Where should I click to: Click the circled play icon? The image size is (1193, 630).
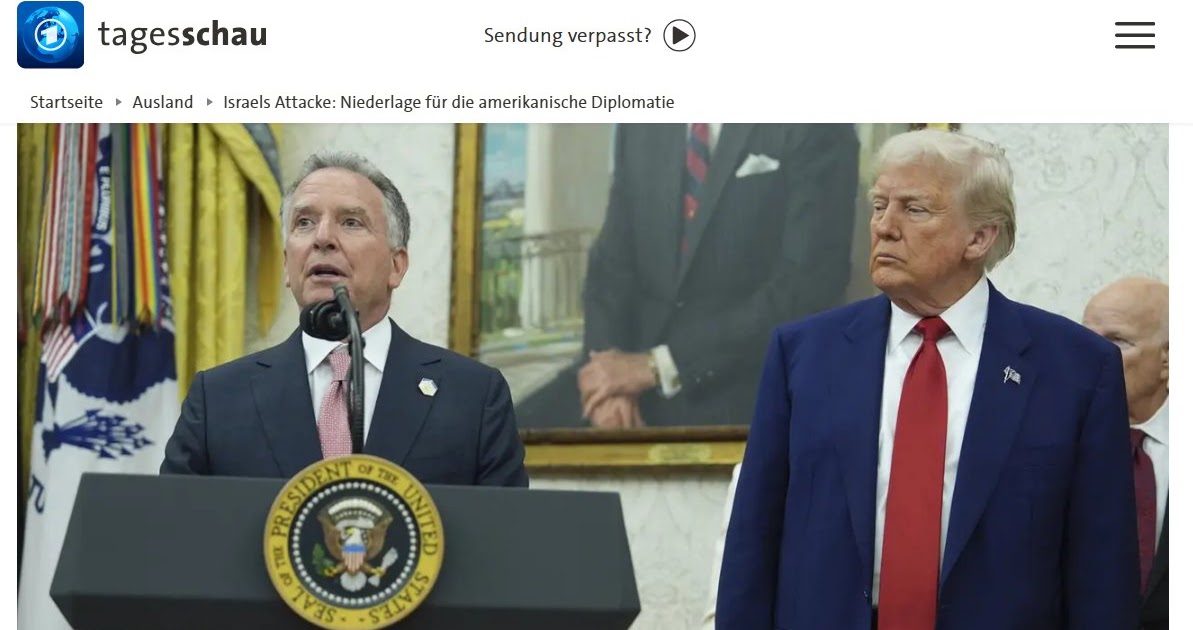[679, 36]
